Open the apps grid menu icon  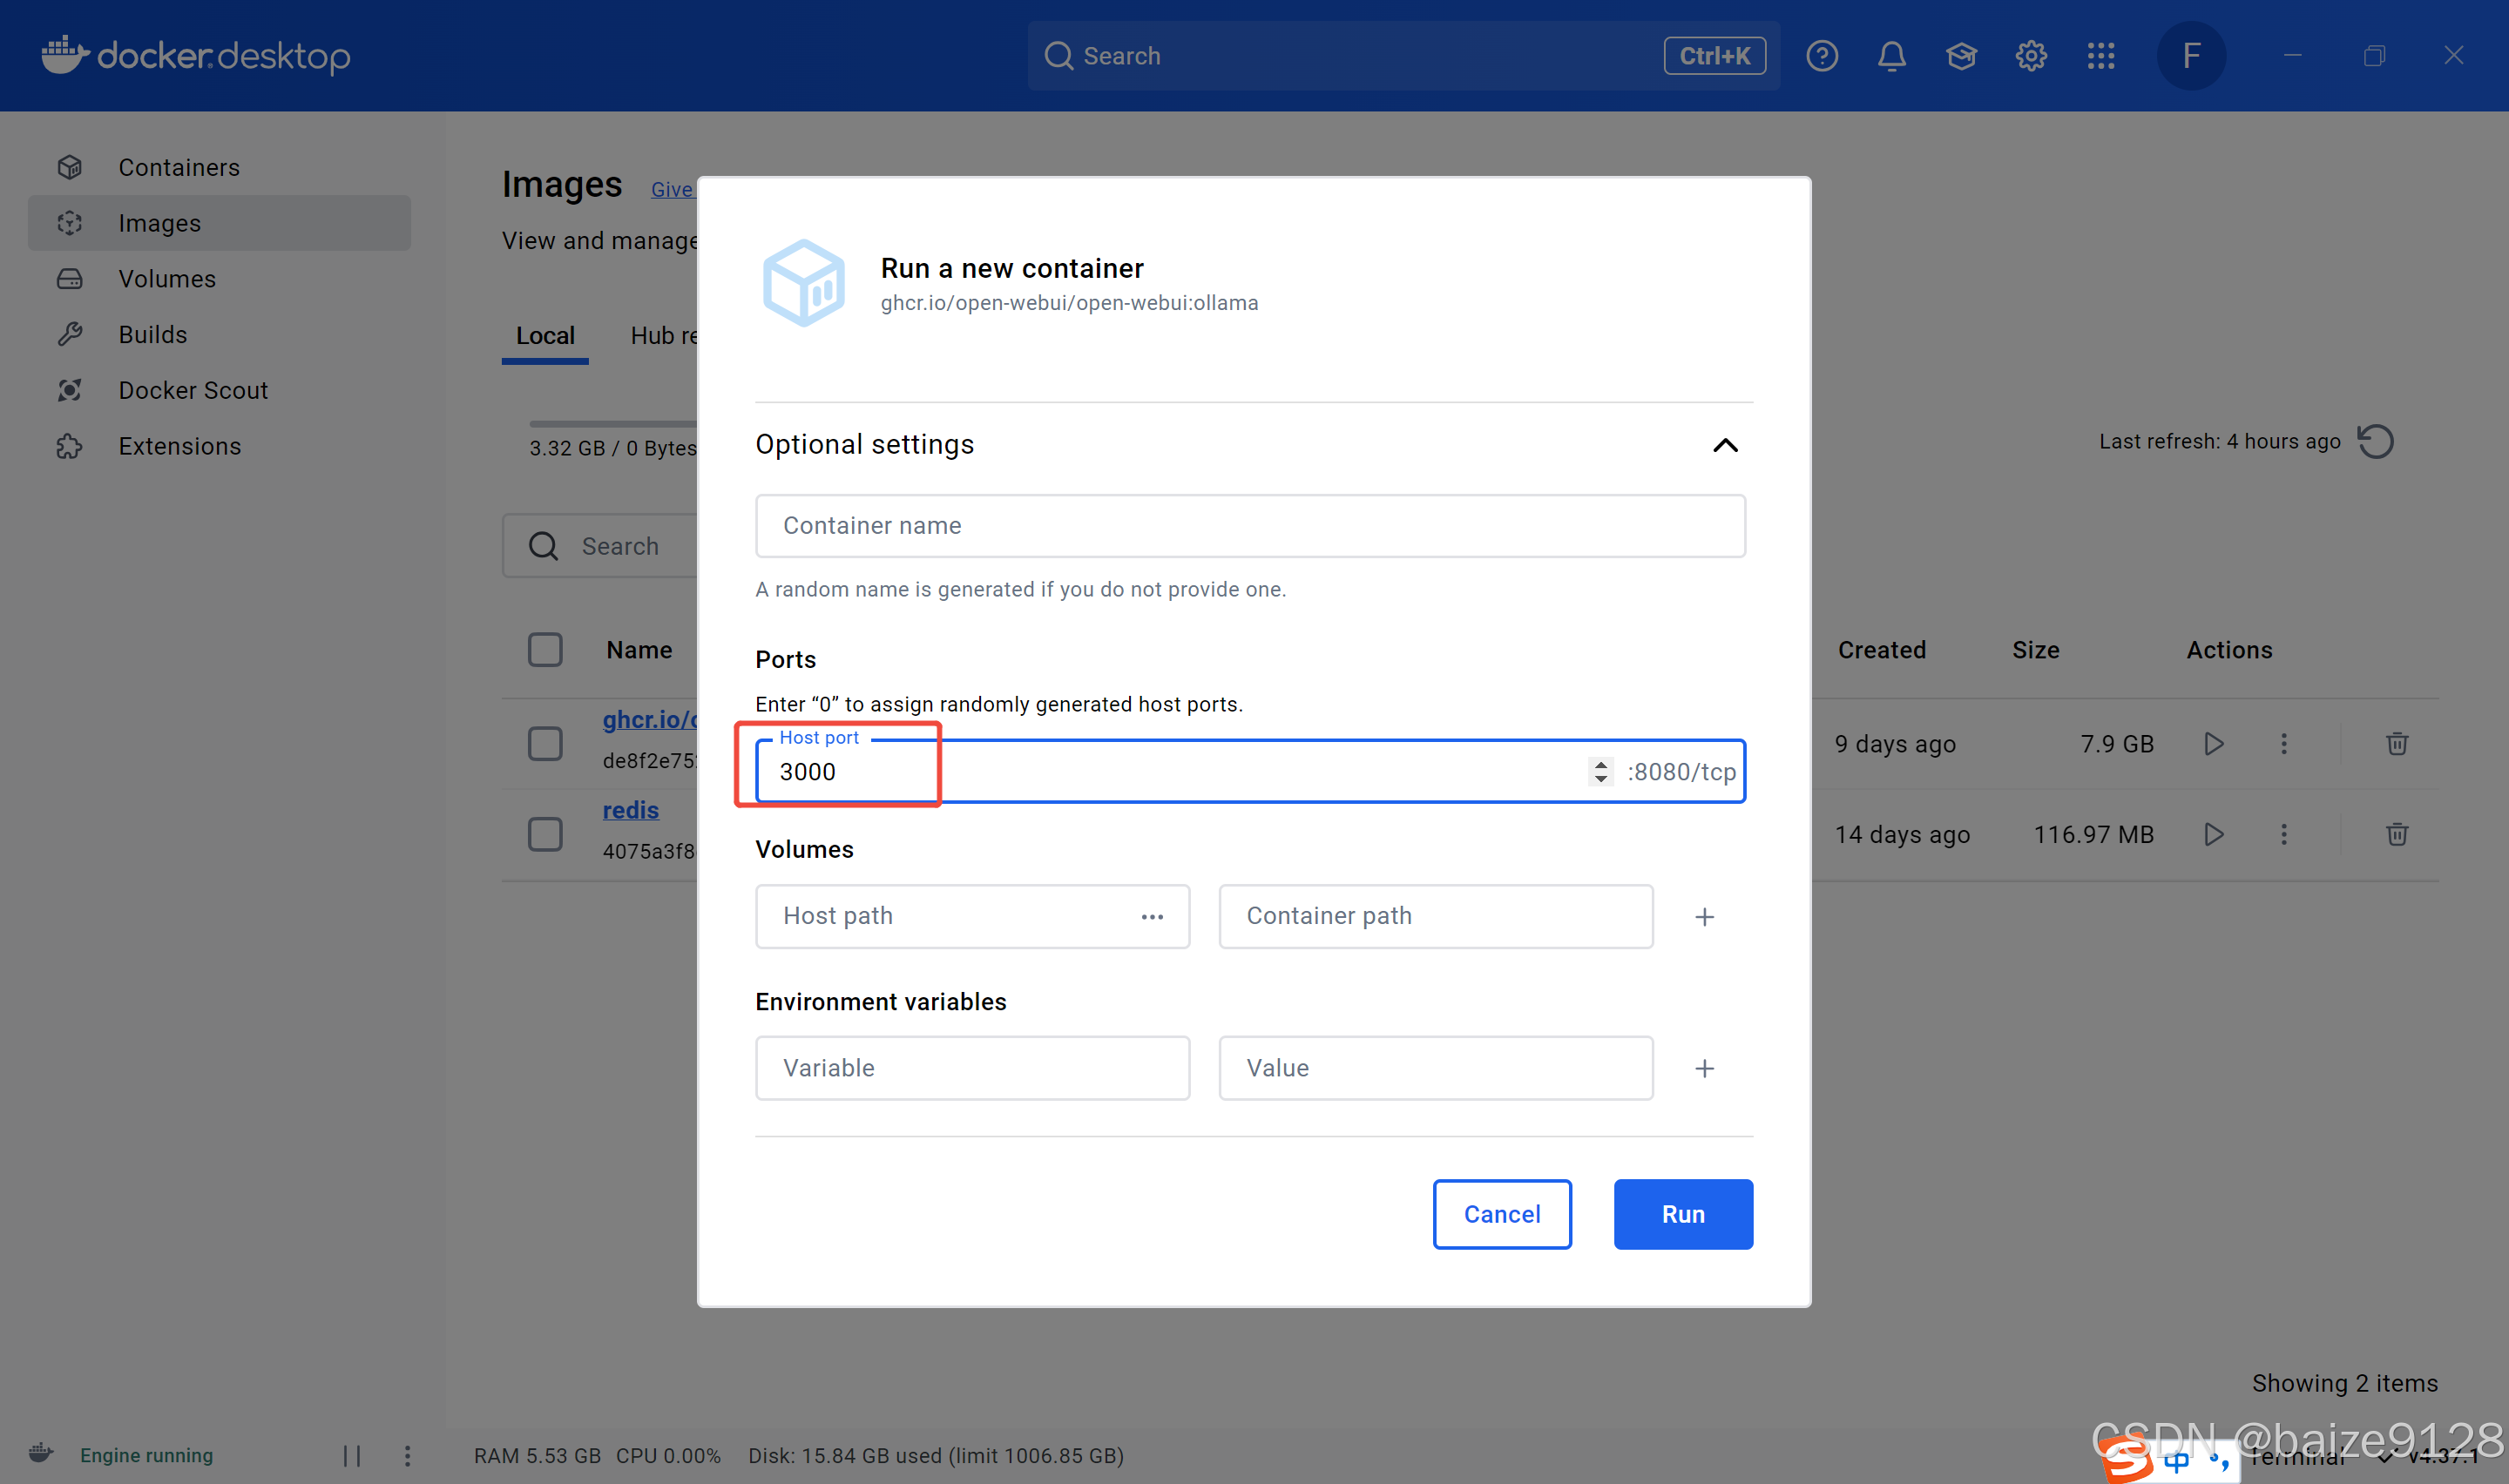(x=2101, y=56)
